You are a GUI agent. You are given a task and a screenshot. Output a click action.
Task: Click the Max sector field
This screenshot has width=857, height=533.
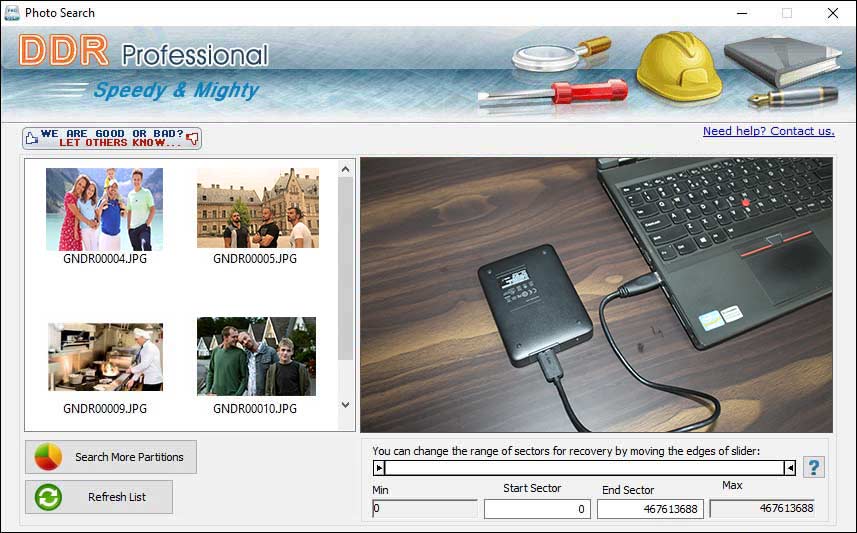762,508
